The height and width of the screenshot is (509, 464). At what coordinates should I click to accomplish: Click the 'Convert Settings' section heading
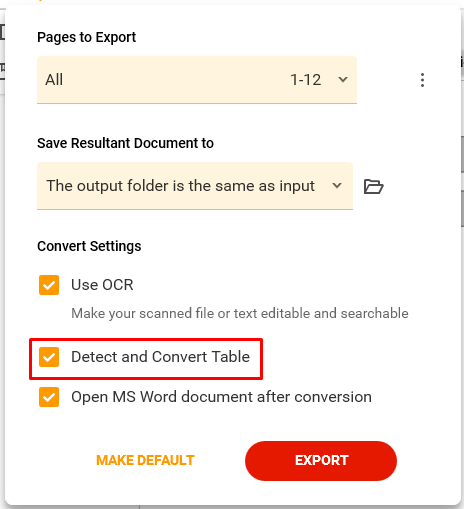89,246
